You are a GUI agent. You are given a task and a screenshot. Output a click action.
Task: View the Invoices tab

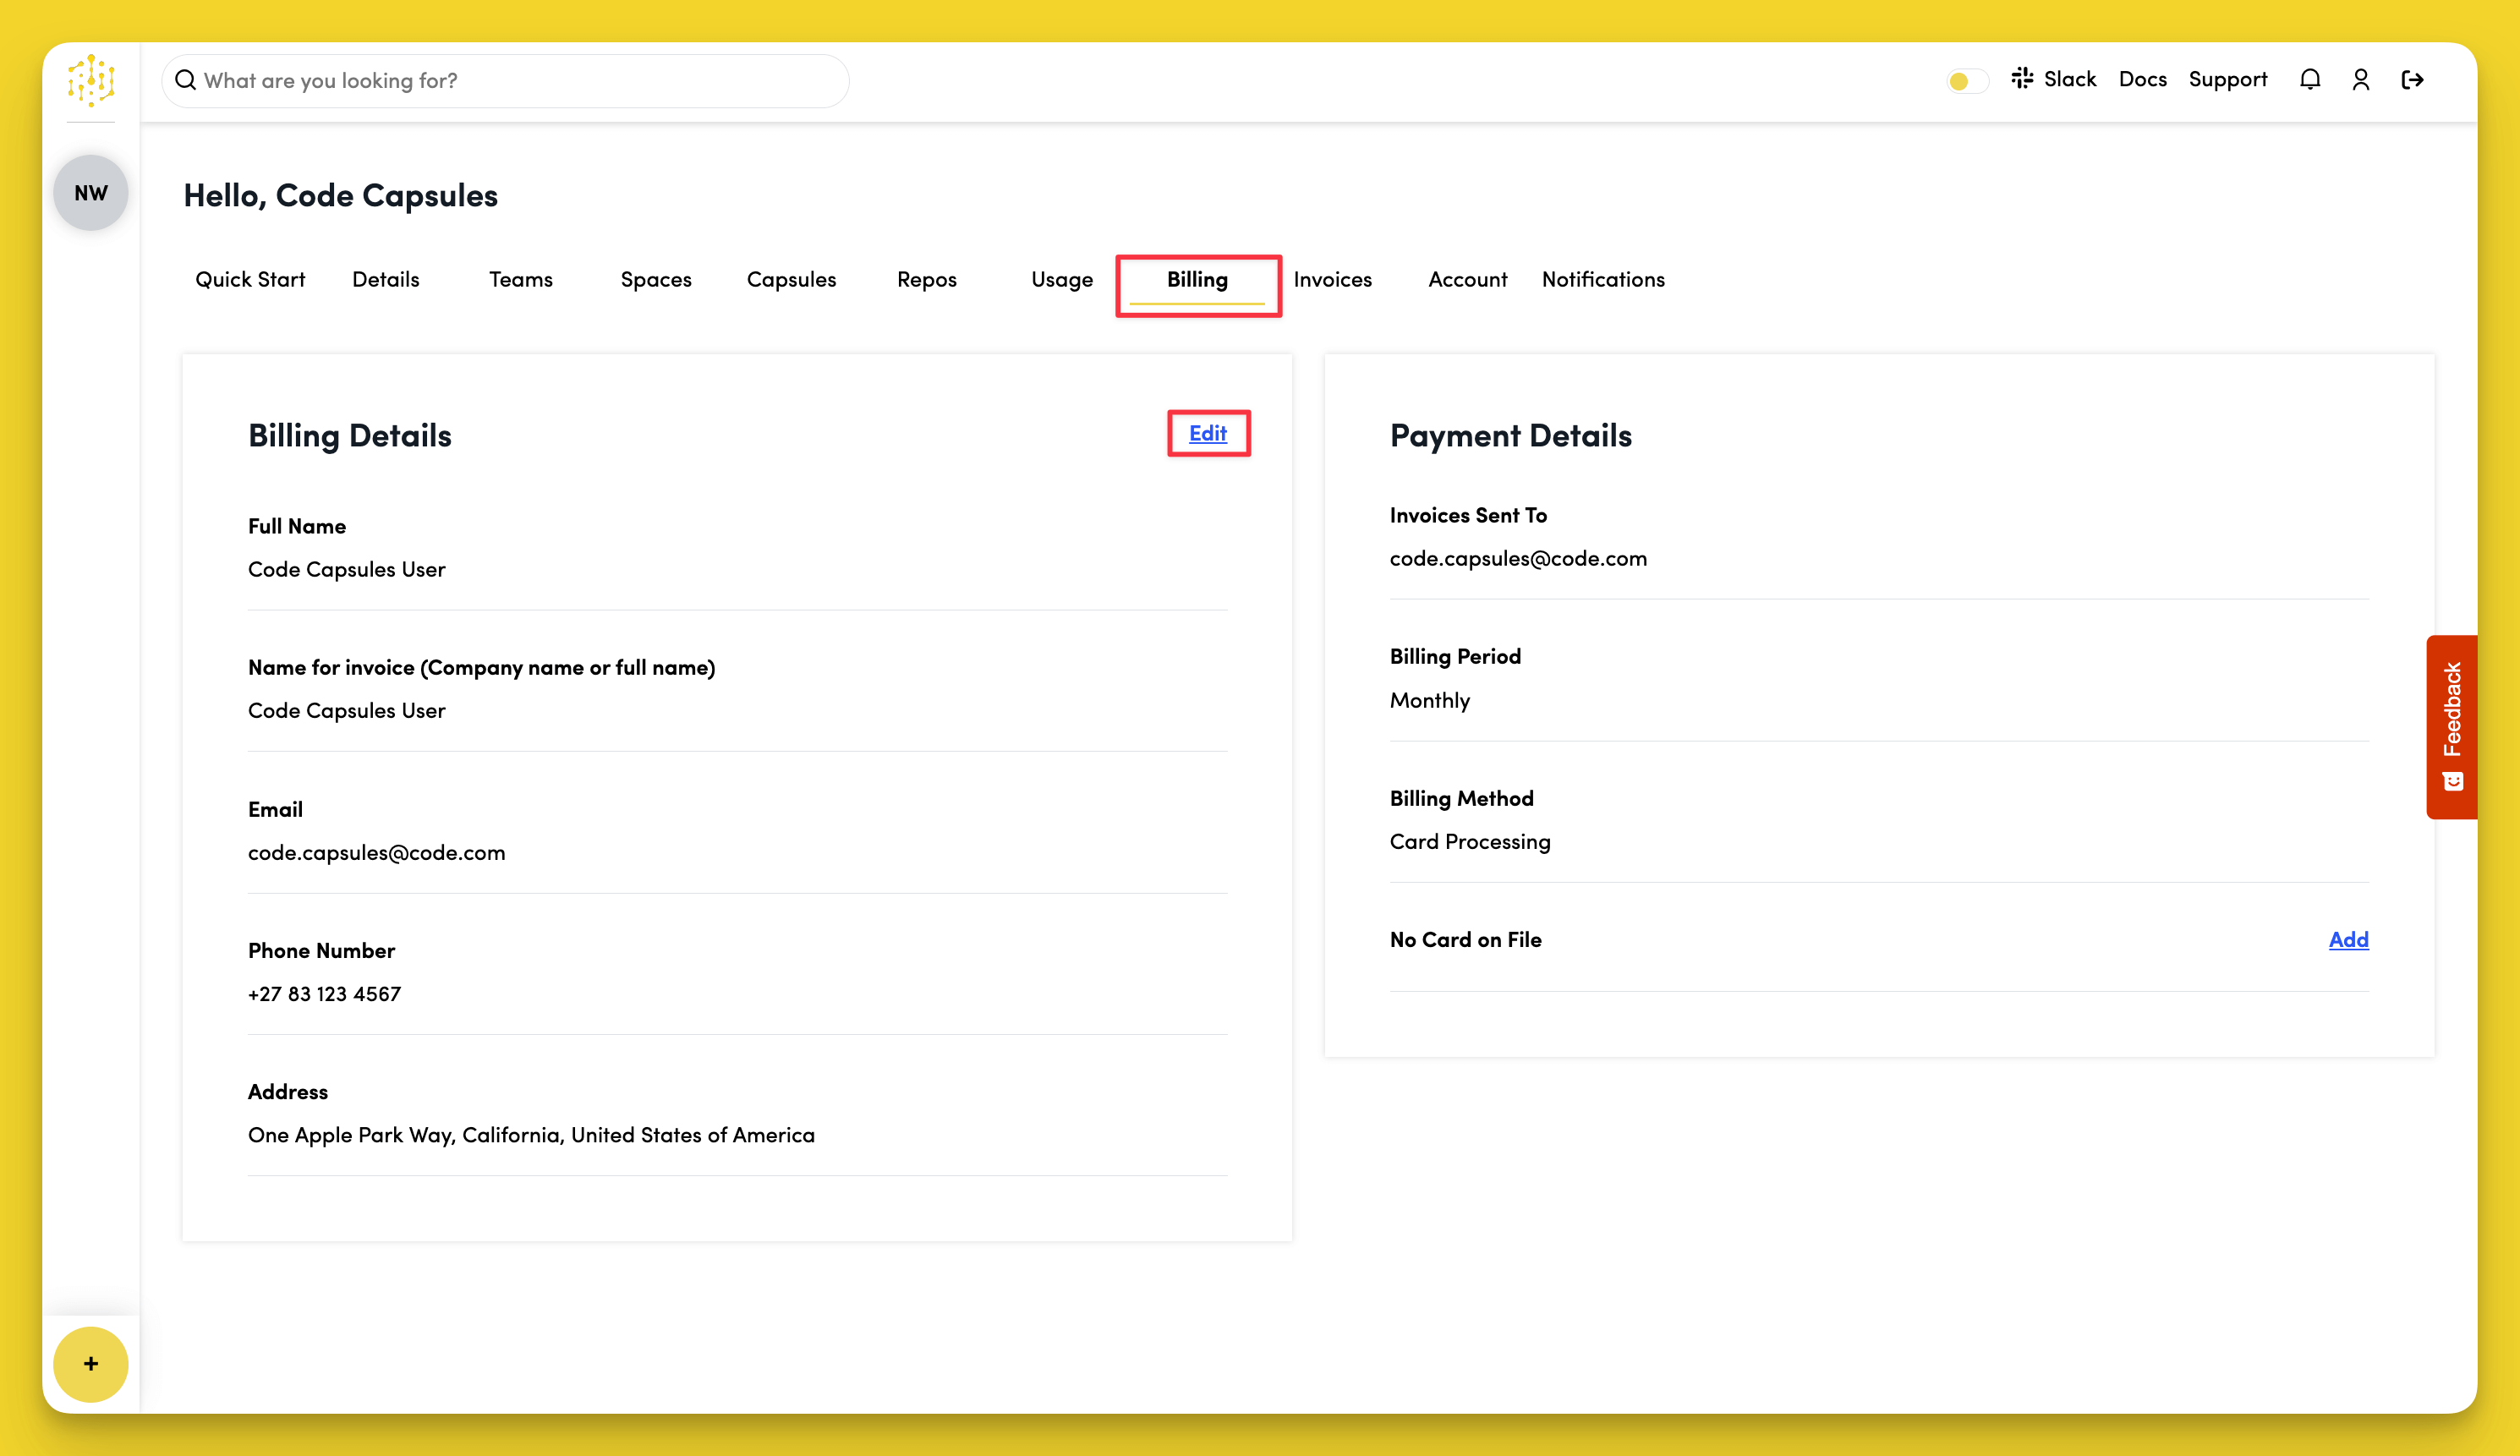(x=1333, y=280)
